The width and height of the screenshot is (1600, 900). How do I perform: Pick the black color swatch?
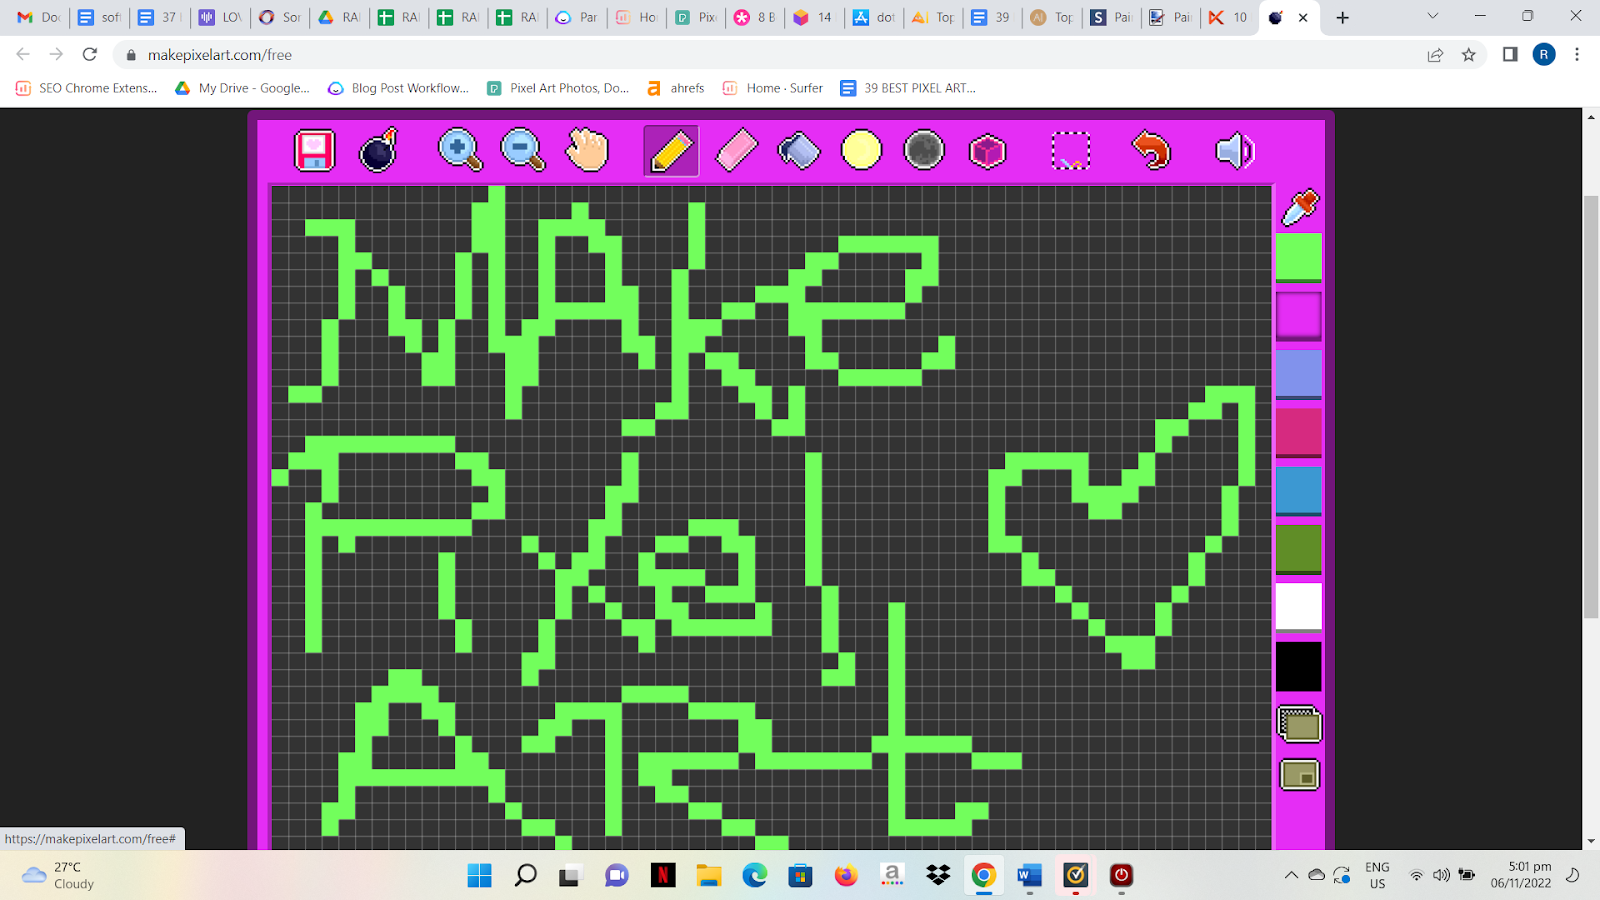click(1299, 666)
